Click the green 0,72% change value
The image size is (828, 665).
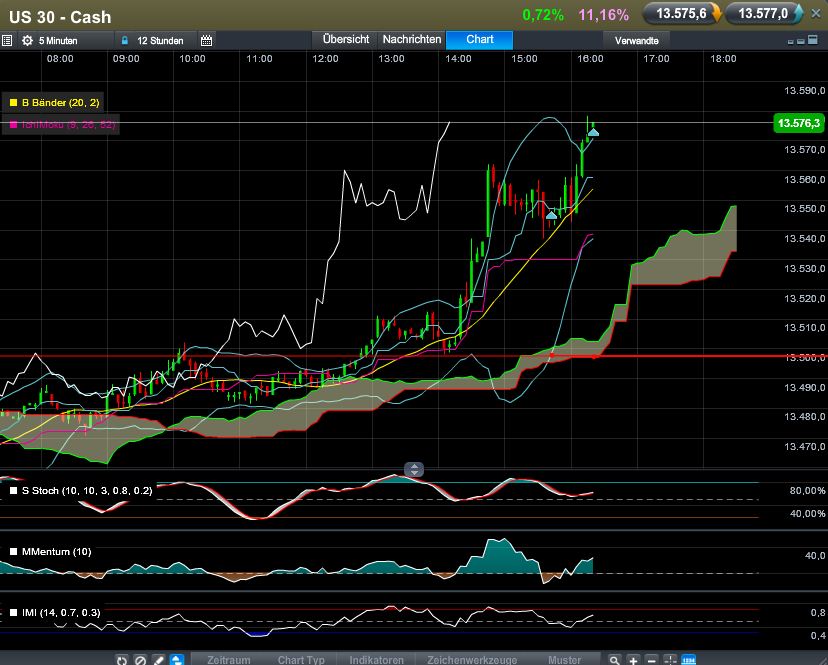pyautogui.click(x=542, y=15)
